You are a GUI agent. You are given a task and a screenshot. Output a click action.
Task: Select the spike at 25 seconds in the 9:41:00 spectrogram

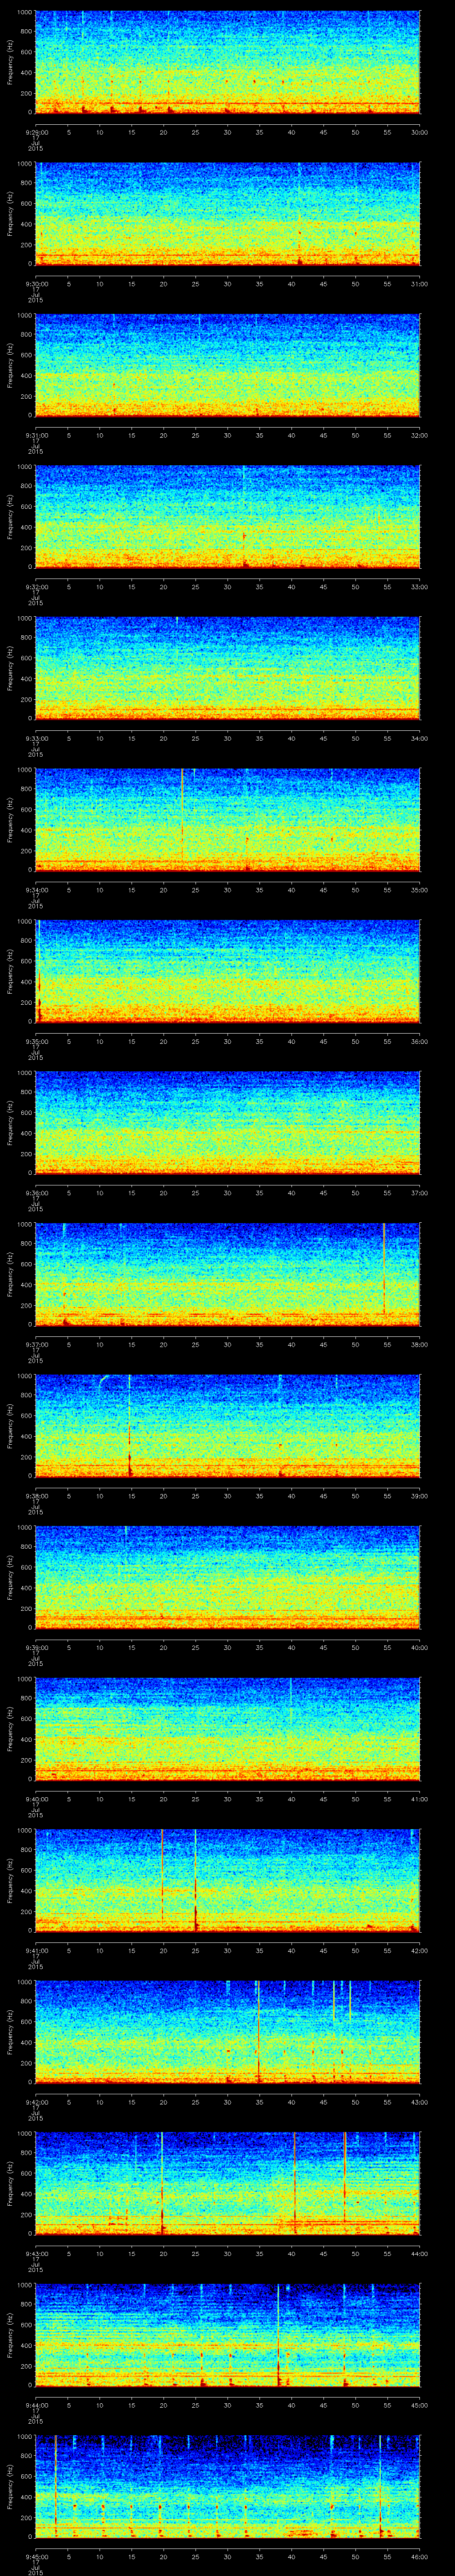(195, 1880)
